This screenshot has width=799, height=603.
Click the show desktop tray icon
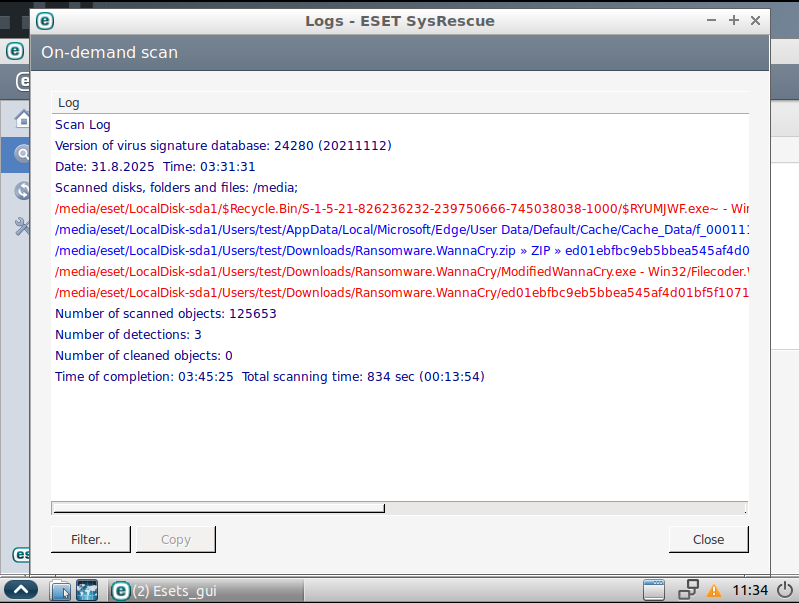coord(654,590)
